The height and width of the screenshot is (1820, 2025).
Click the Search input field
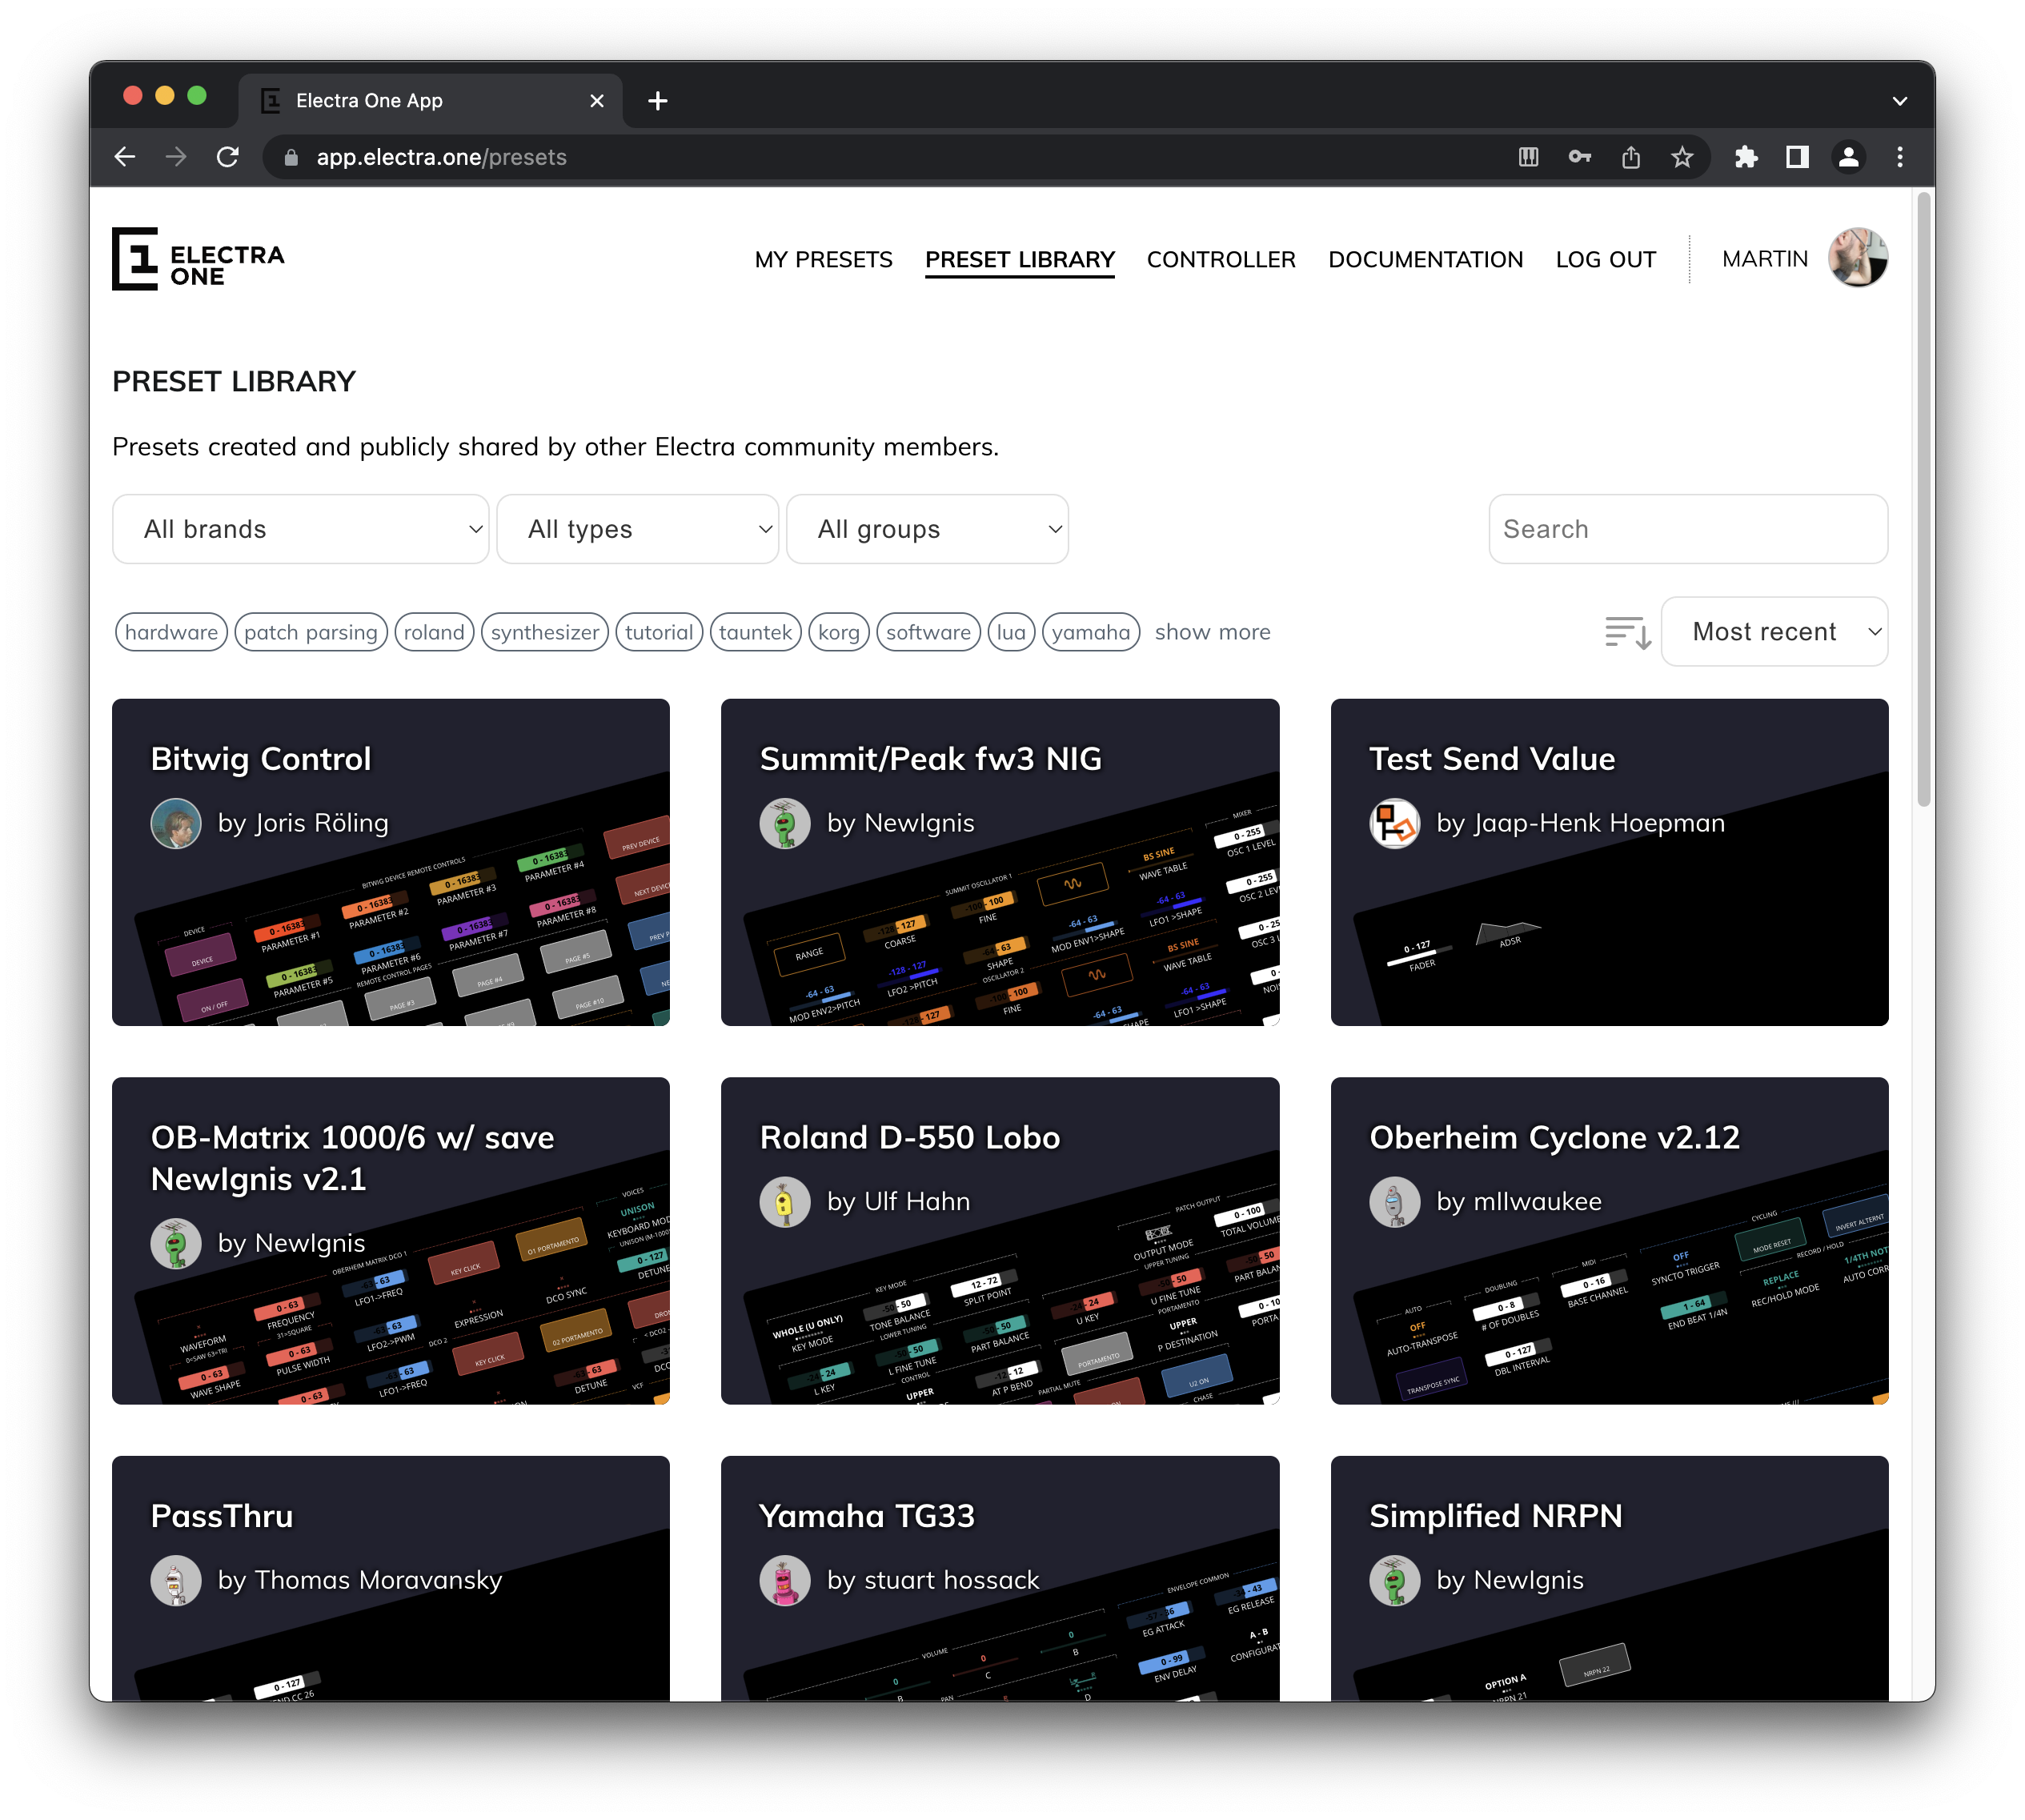tap(1687, 529)
